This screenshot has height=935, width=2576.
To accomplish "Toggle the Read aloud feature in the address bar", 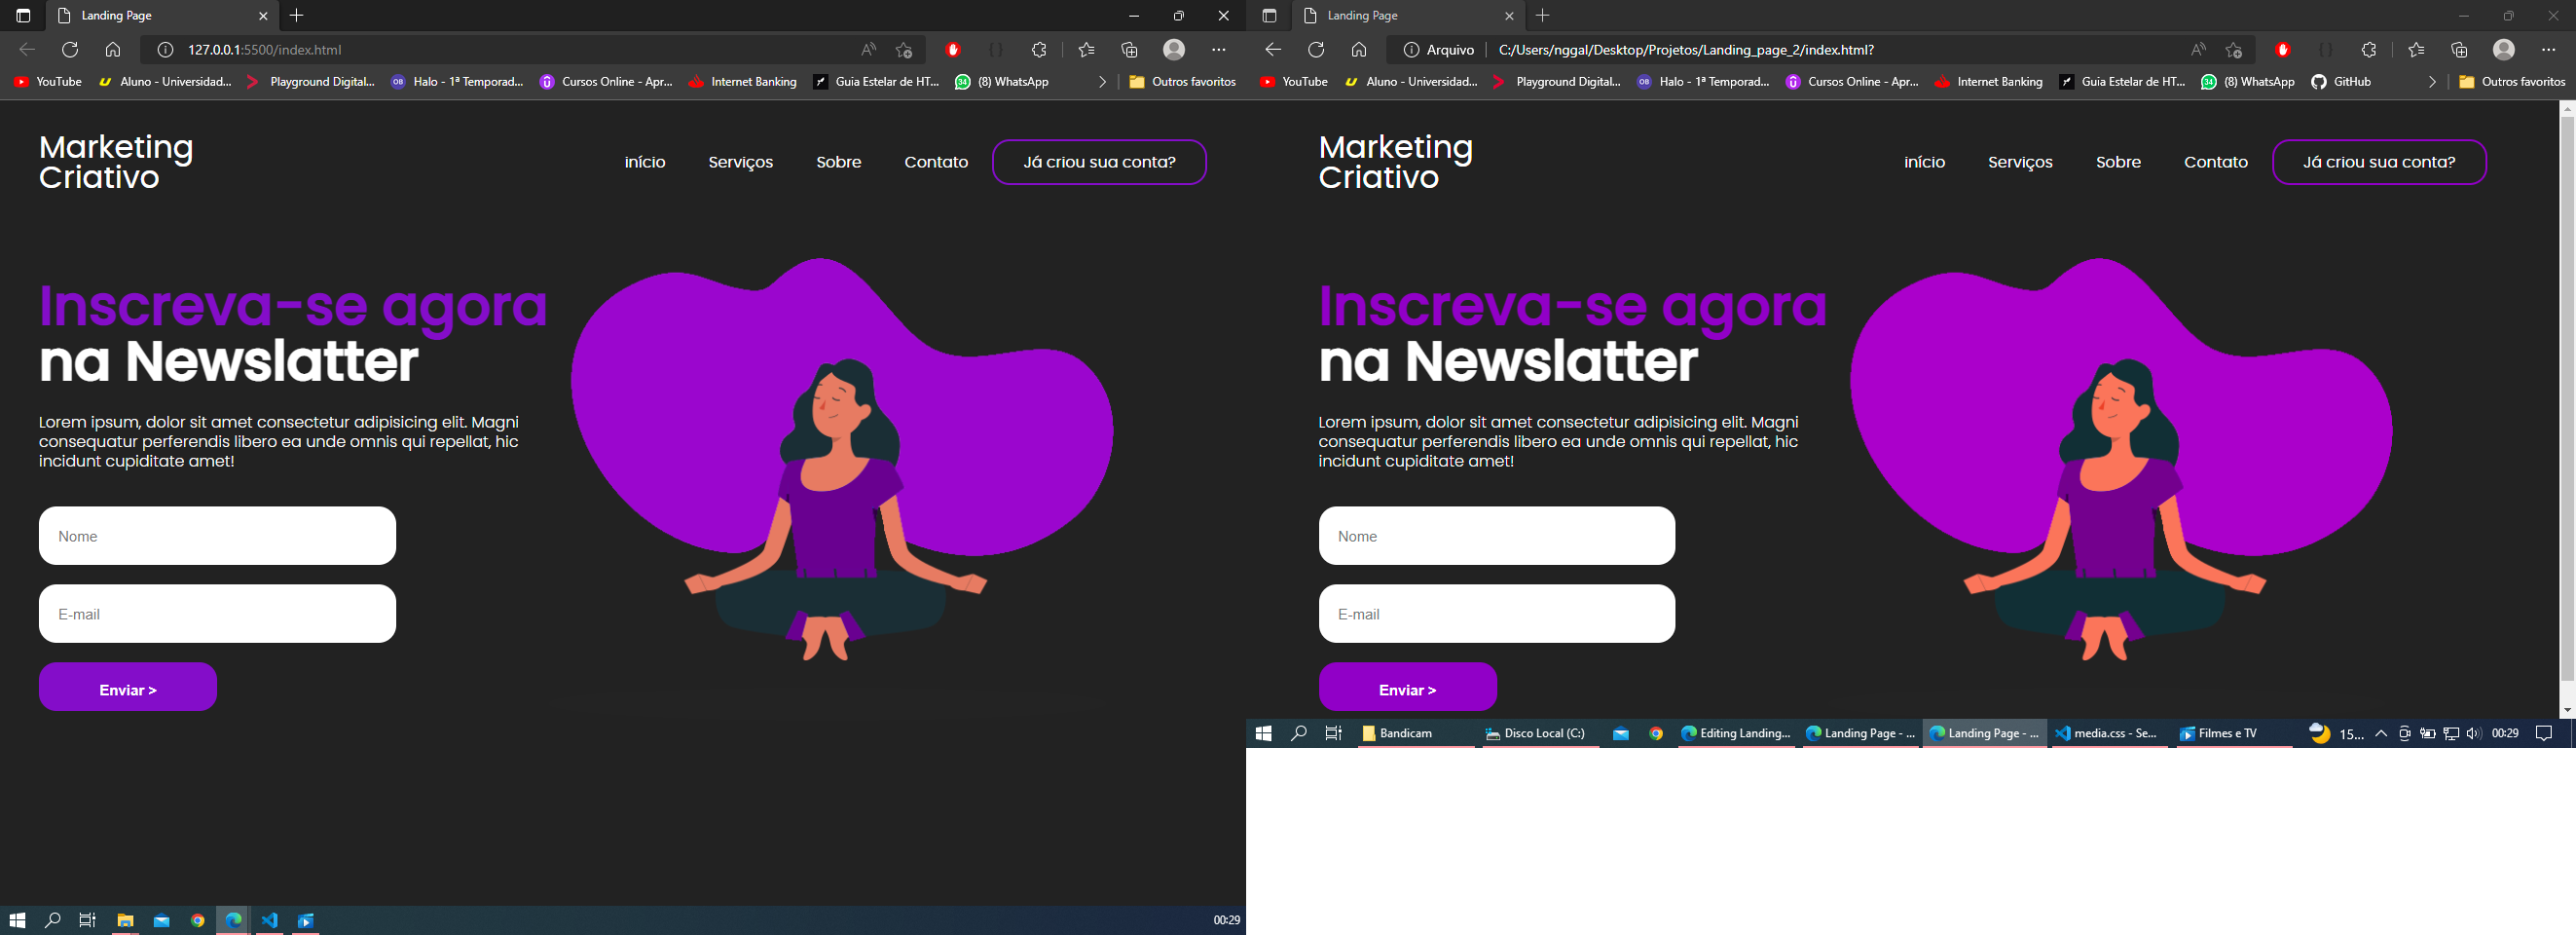I will (x=867, y=49).
